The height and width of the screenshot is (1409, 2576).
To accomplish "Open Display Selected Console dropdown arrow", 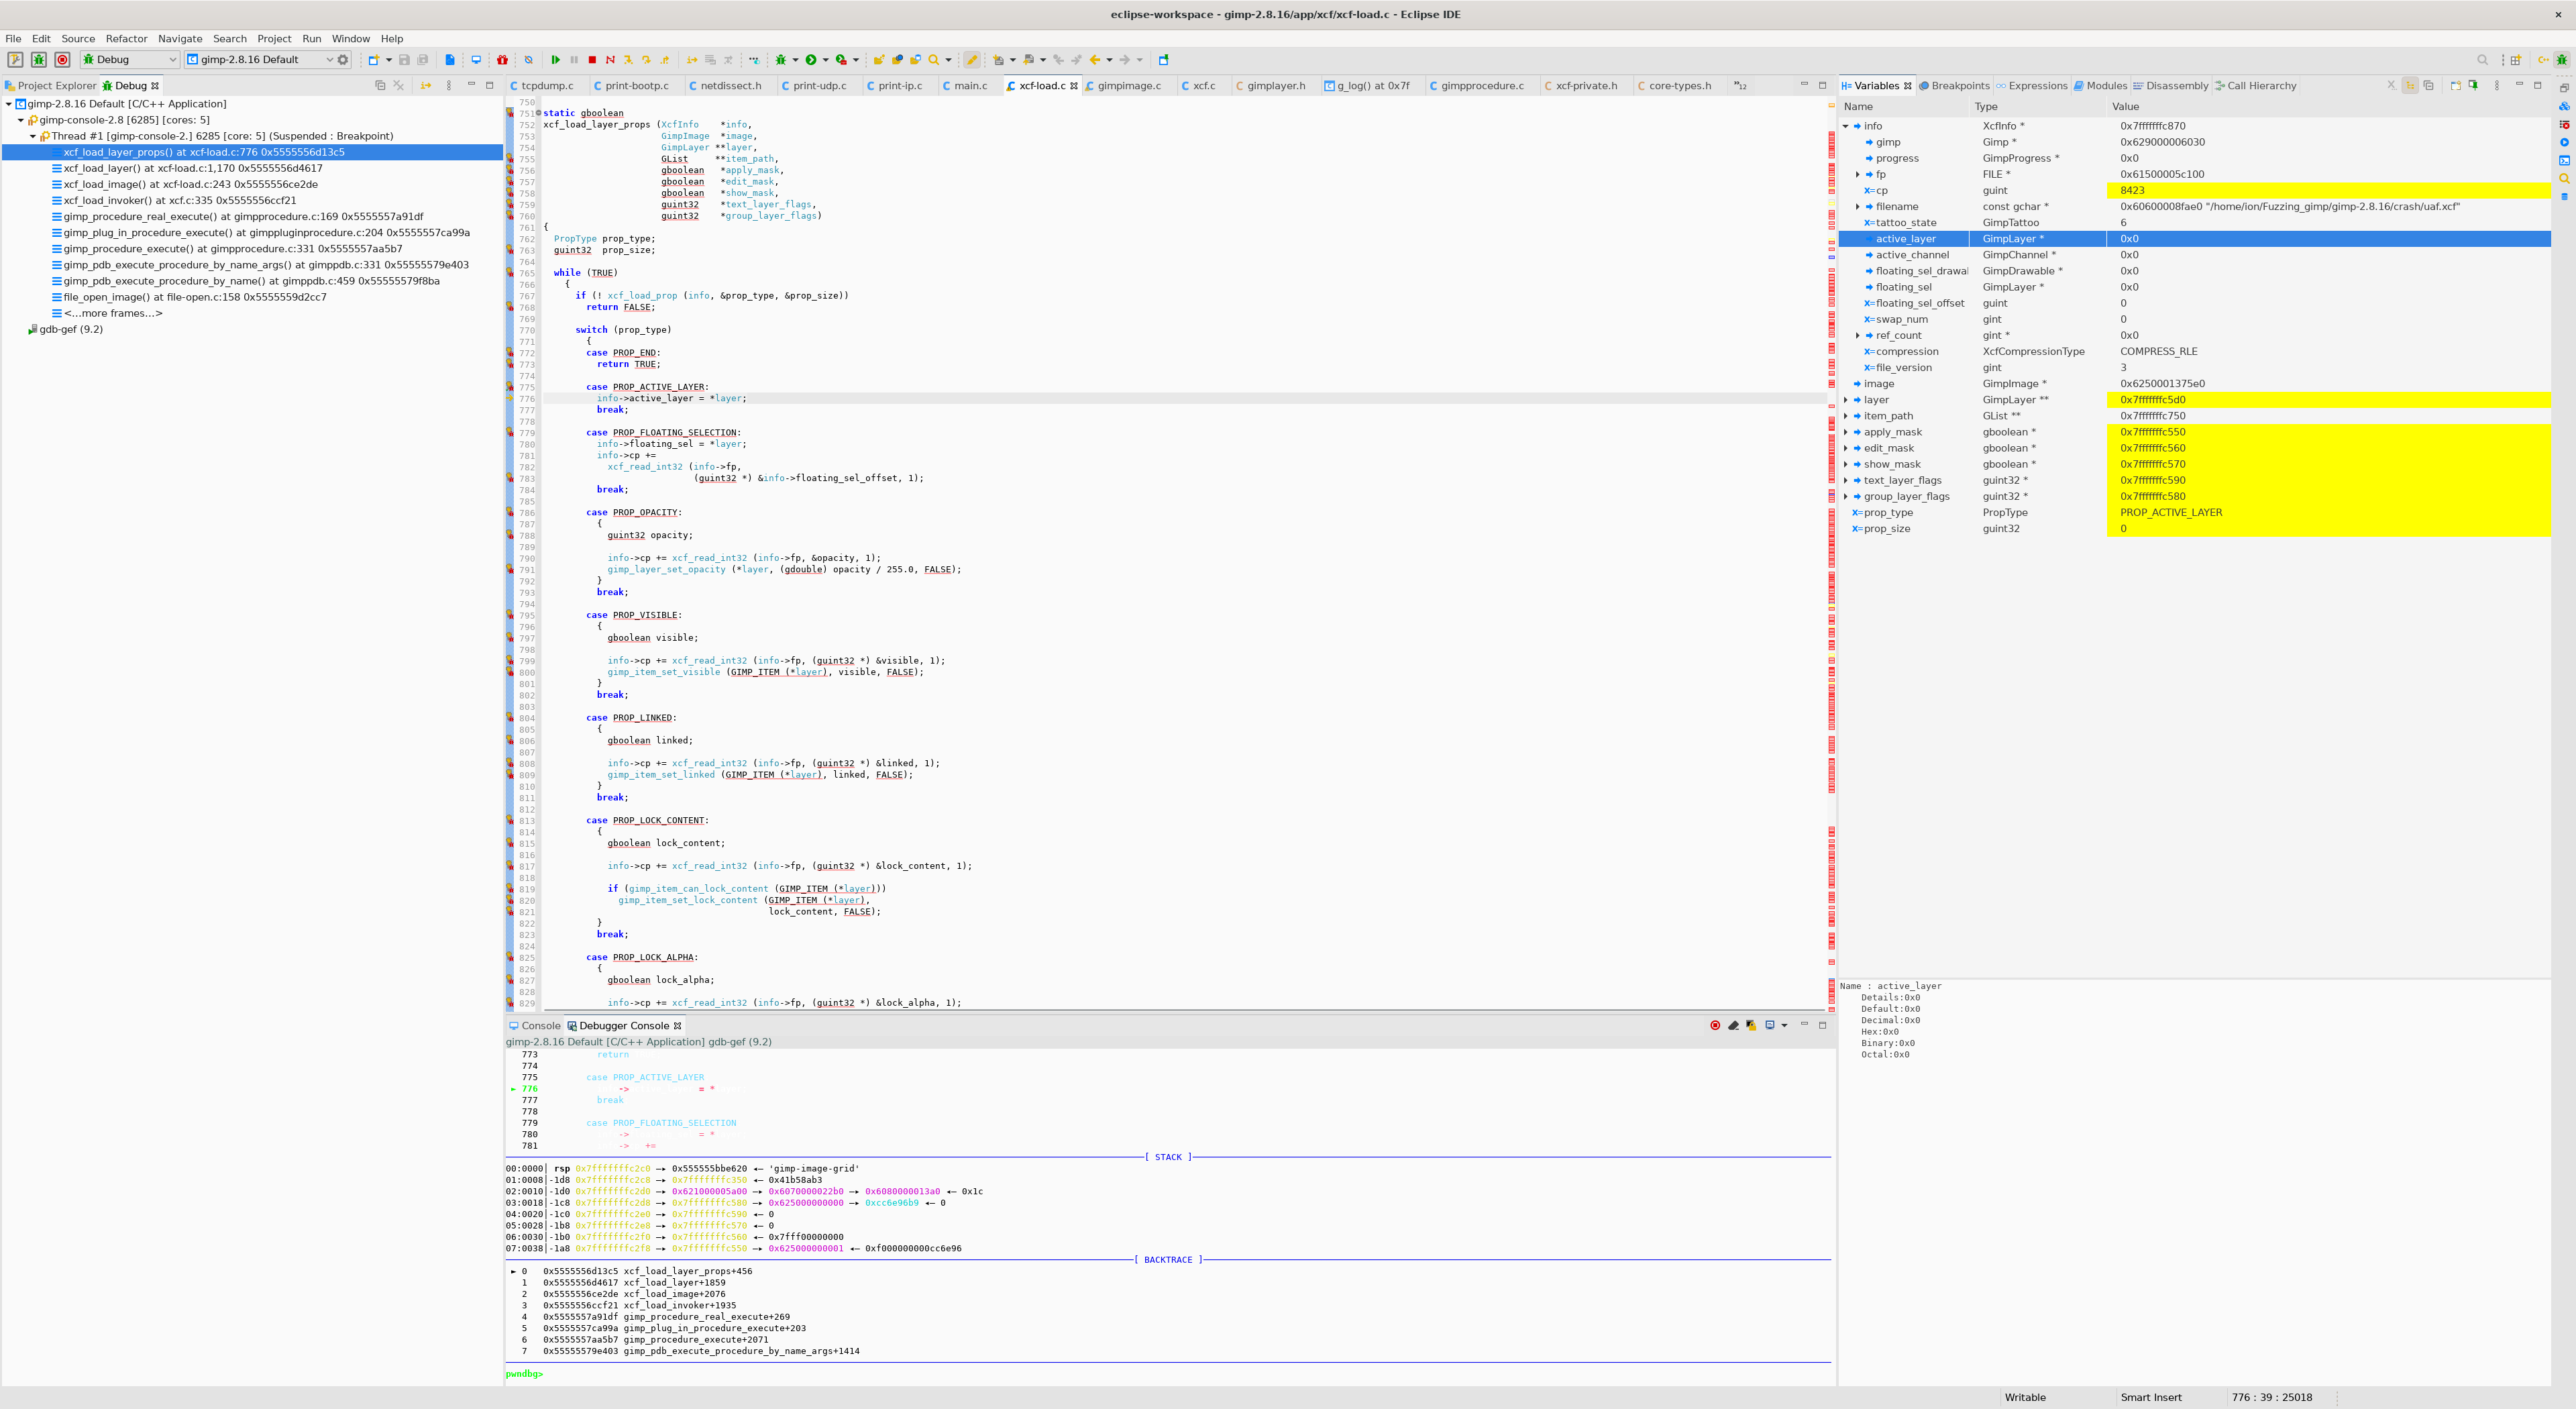I will tap(1784, 1025).
